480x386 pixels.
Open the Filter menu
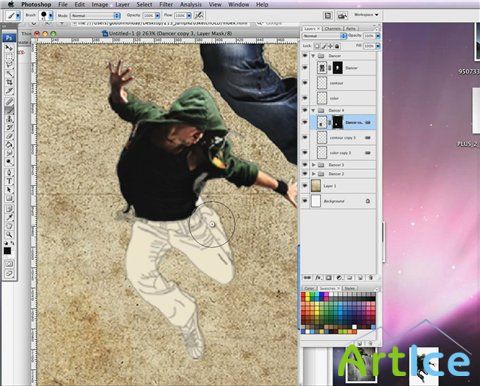click(166, 4)
